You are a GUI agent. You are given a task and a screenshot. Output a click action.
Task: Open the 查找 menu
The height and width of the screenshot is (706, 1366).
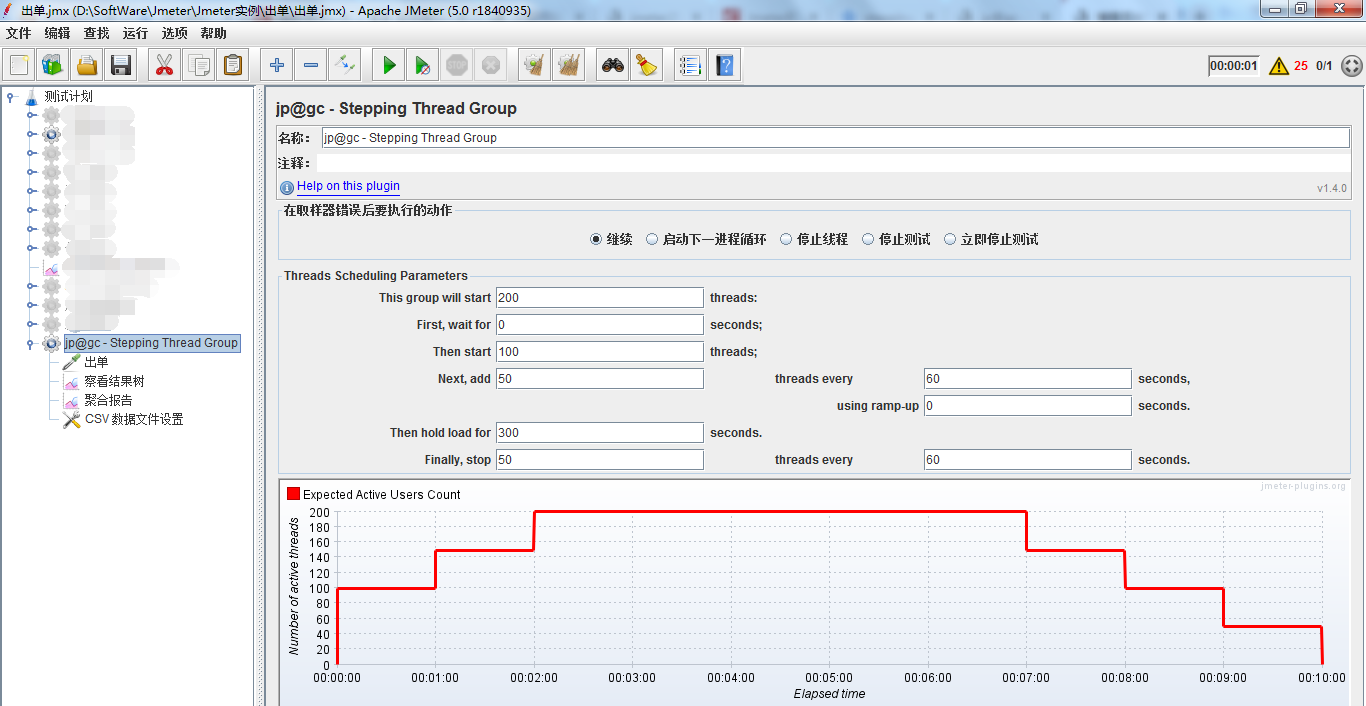(96, 33)
